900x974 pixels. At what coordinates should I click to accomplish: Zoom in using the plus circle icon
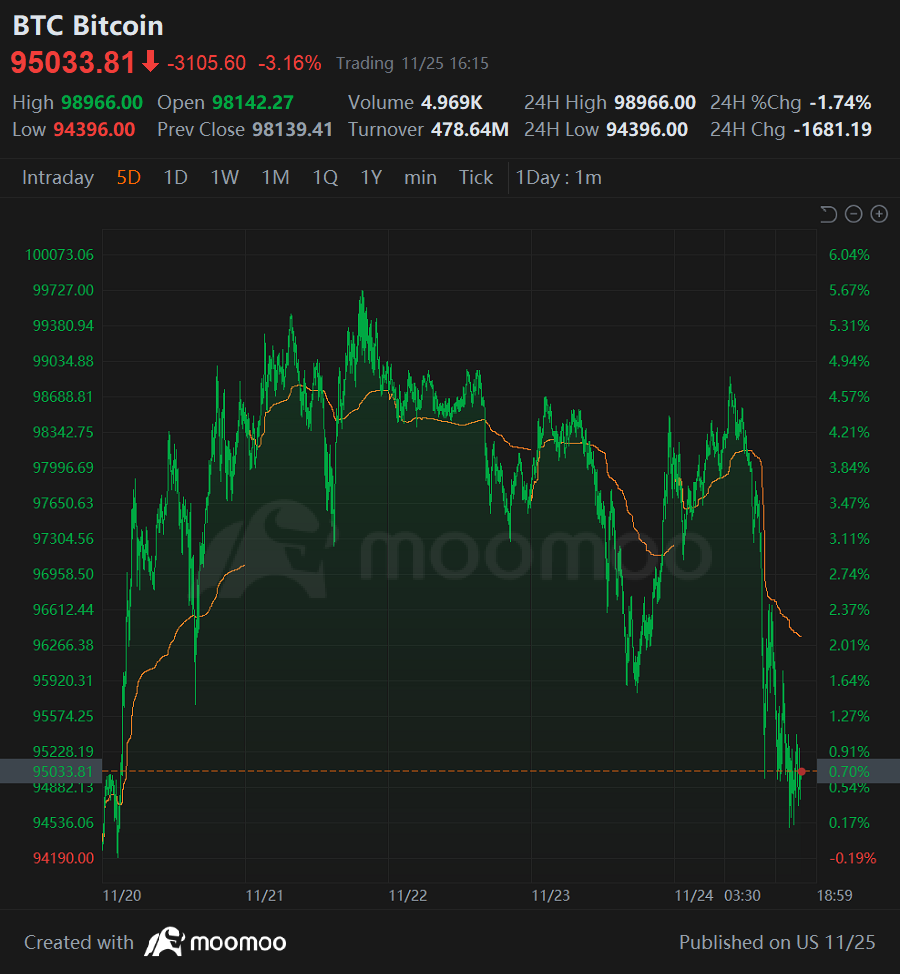879,213
